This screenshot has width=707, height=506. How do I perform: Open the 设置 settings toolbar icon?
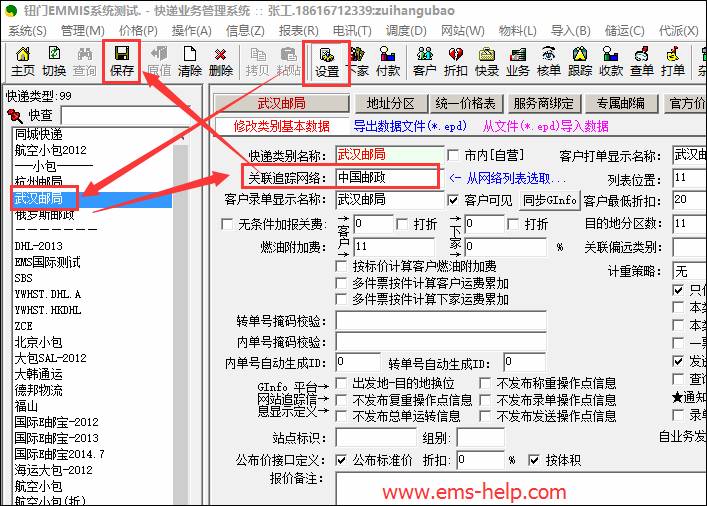(327, 63)
